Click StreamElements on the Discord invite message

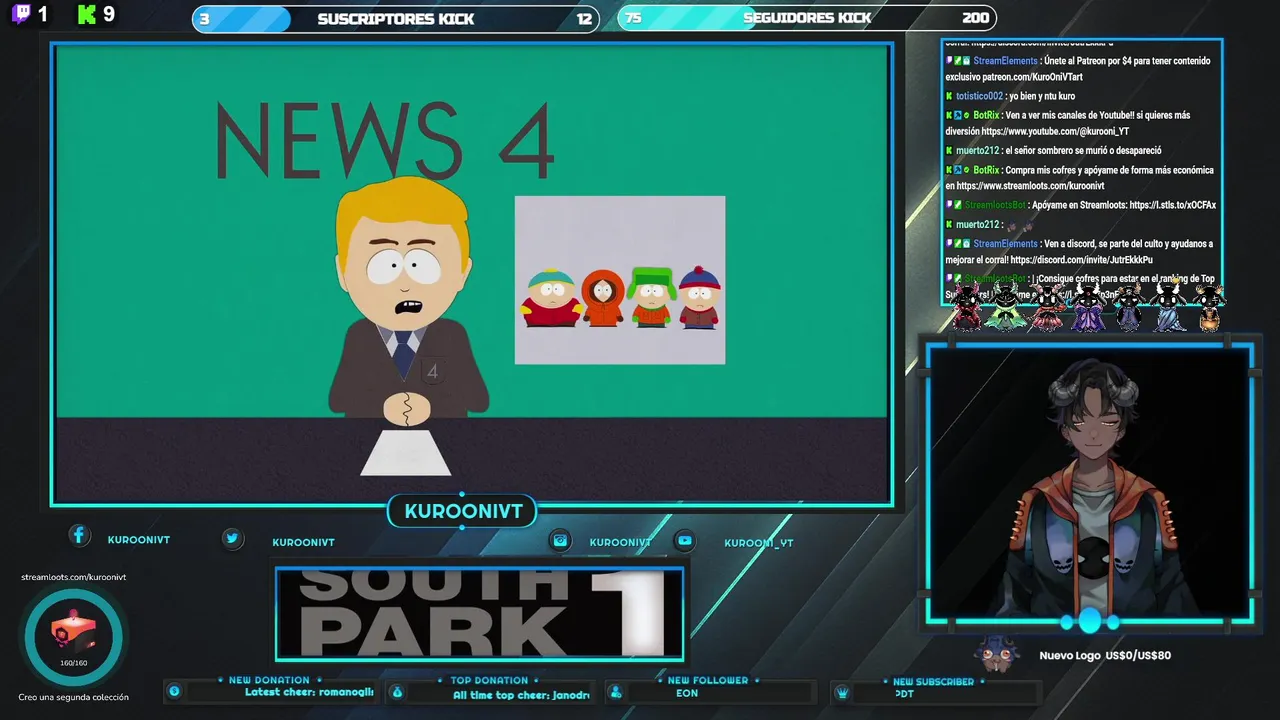(x=1005, y=244)
